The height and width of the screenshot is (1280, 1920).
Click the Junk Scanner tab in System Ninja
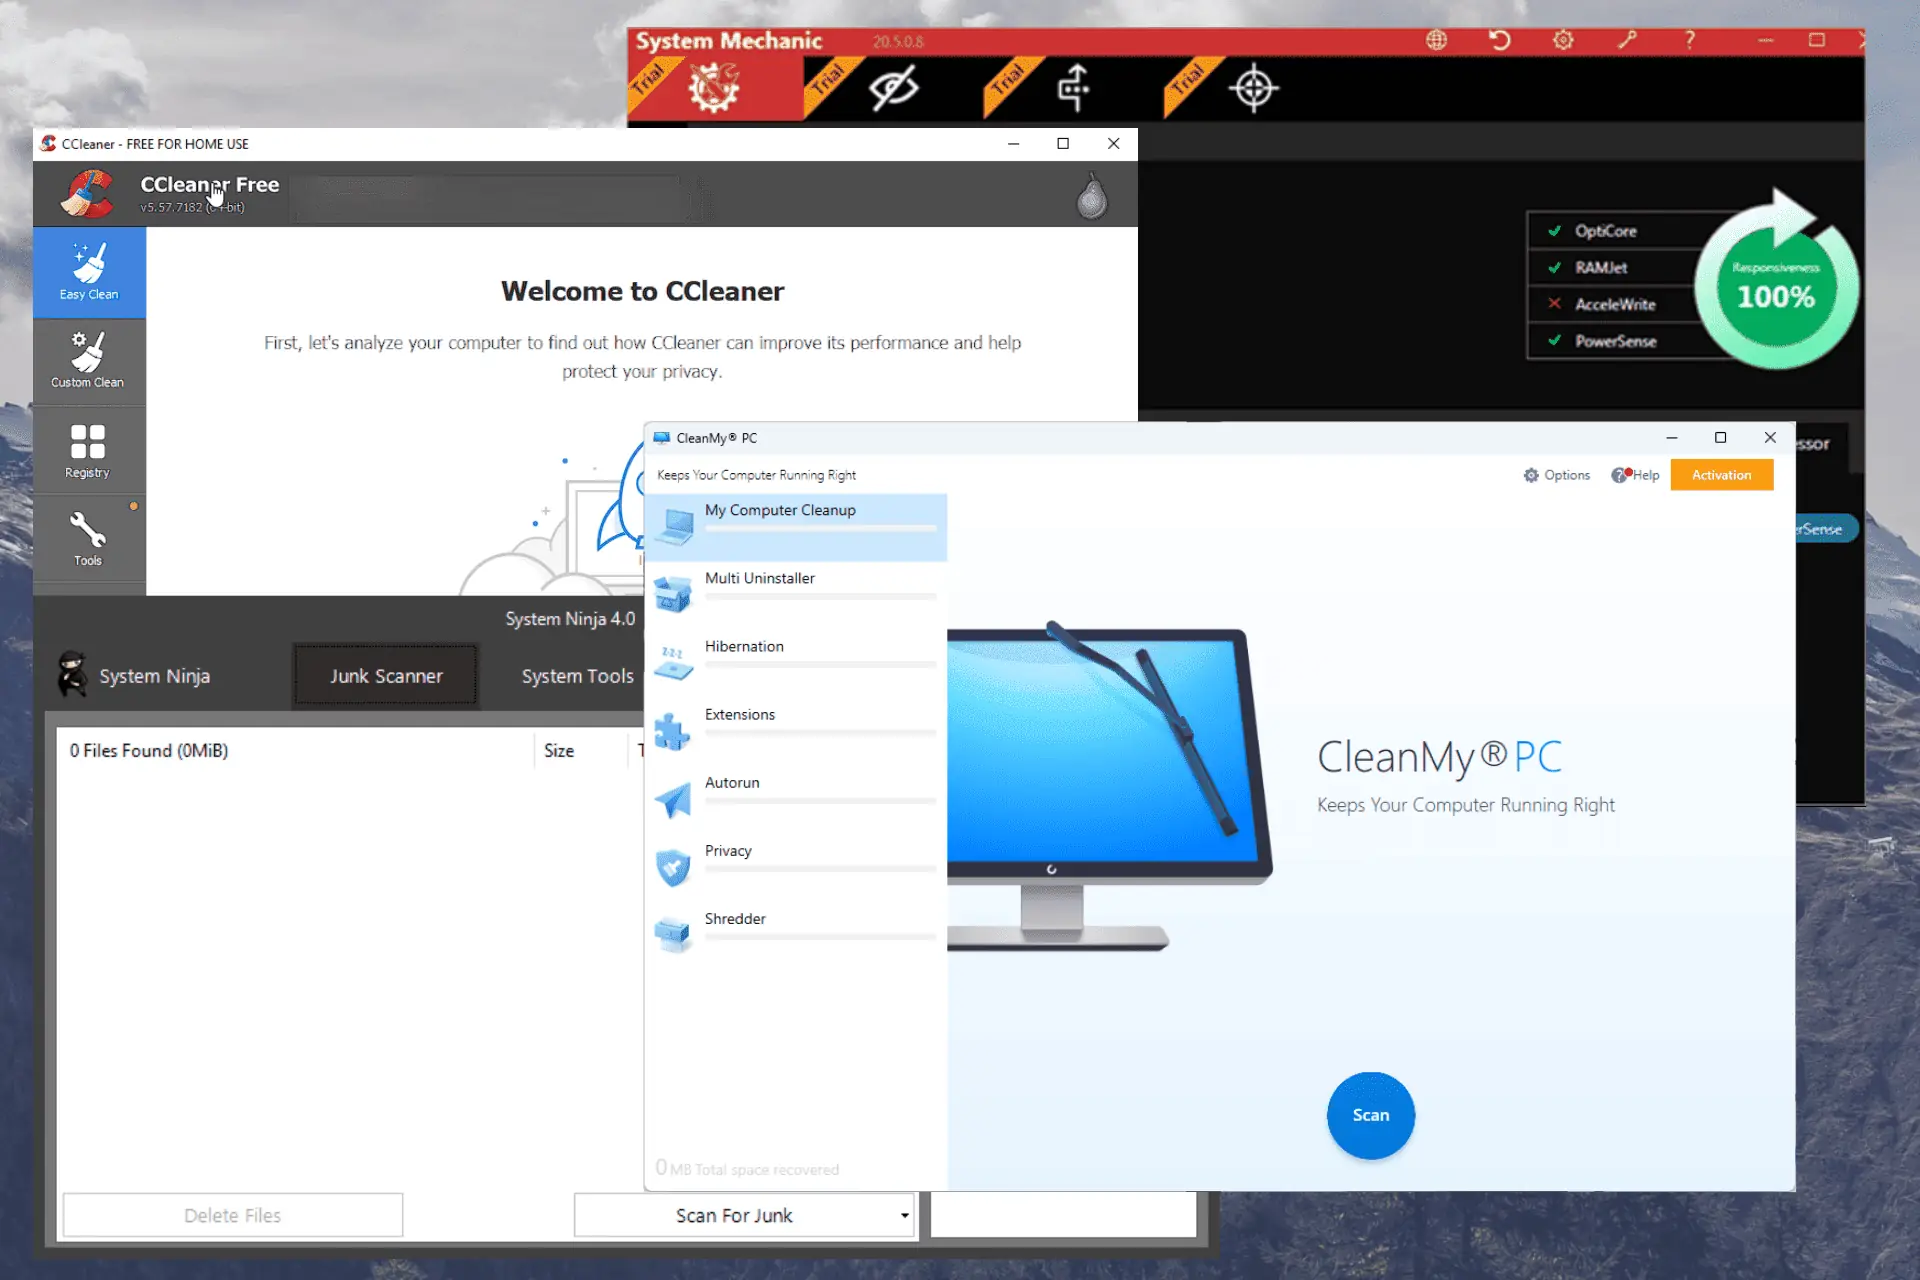point(386,674)
